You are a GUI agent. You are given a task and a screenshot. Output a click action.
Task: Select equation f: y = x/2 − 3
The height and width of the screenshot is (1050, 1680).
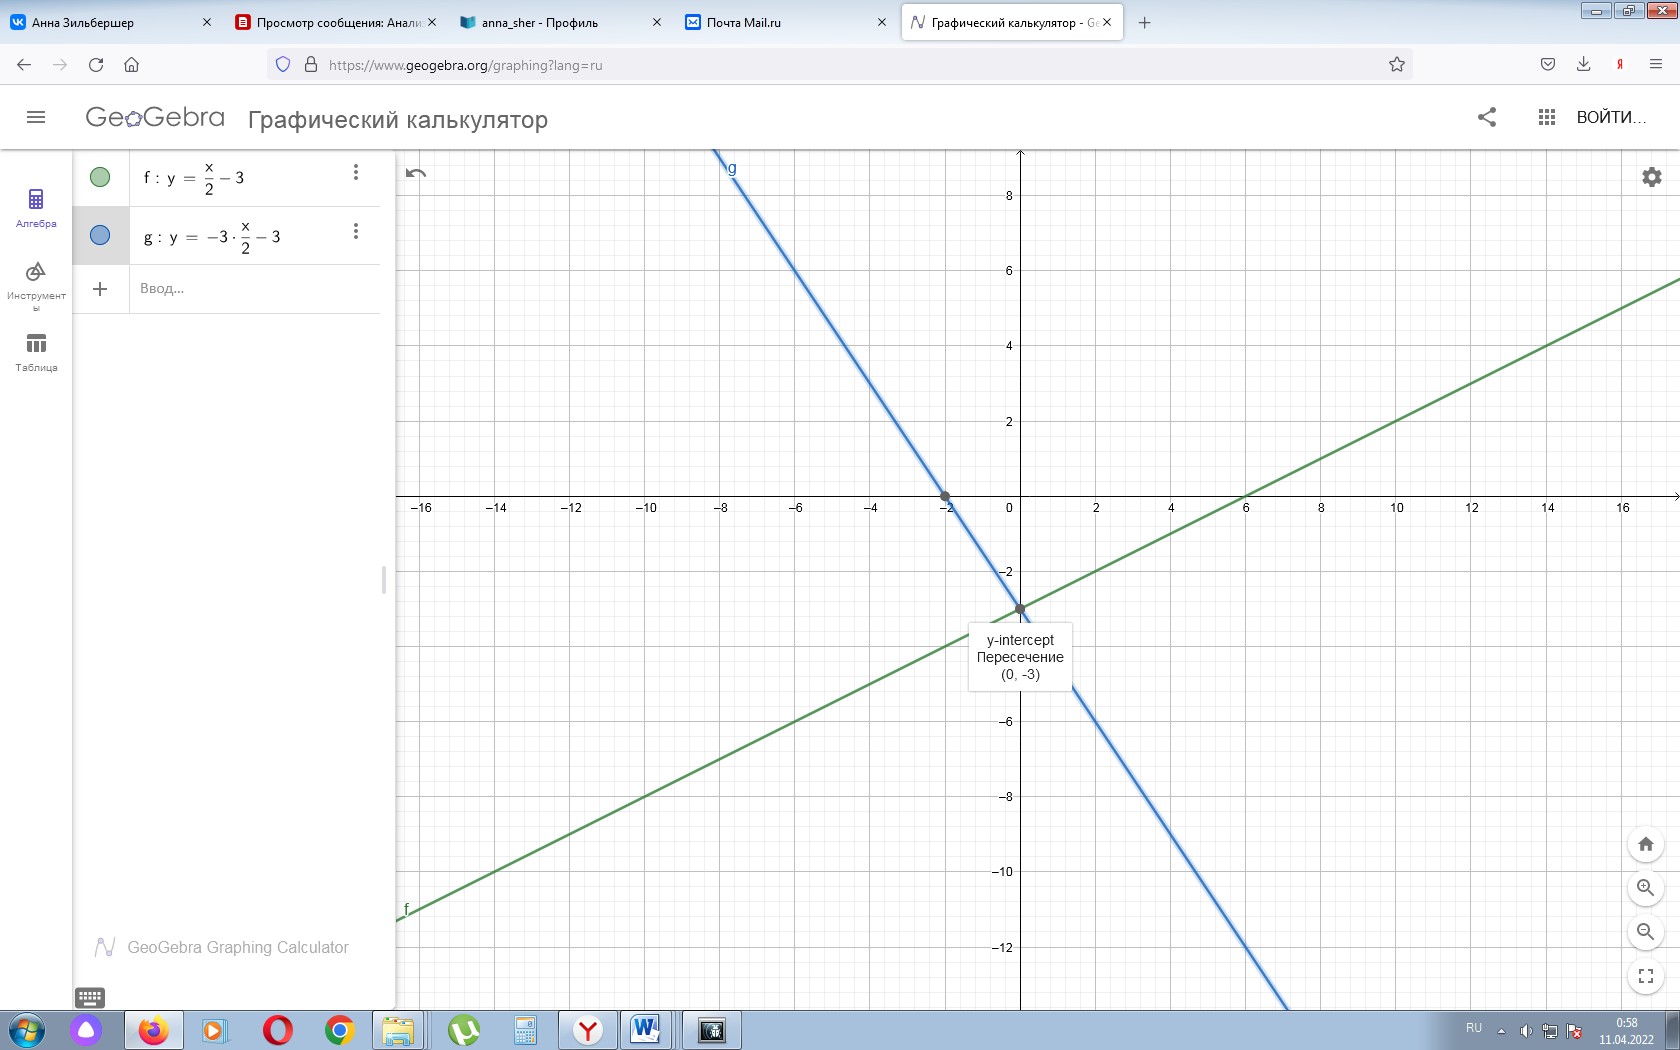[194, 178]
